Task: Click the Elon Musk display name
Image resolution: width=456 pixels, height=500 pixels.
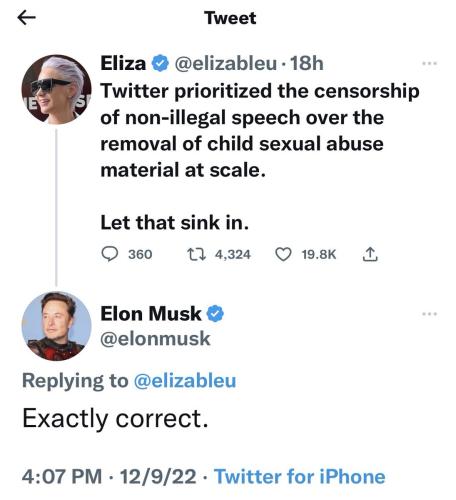Action: click(x=151, y=314)
